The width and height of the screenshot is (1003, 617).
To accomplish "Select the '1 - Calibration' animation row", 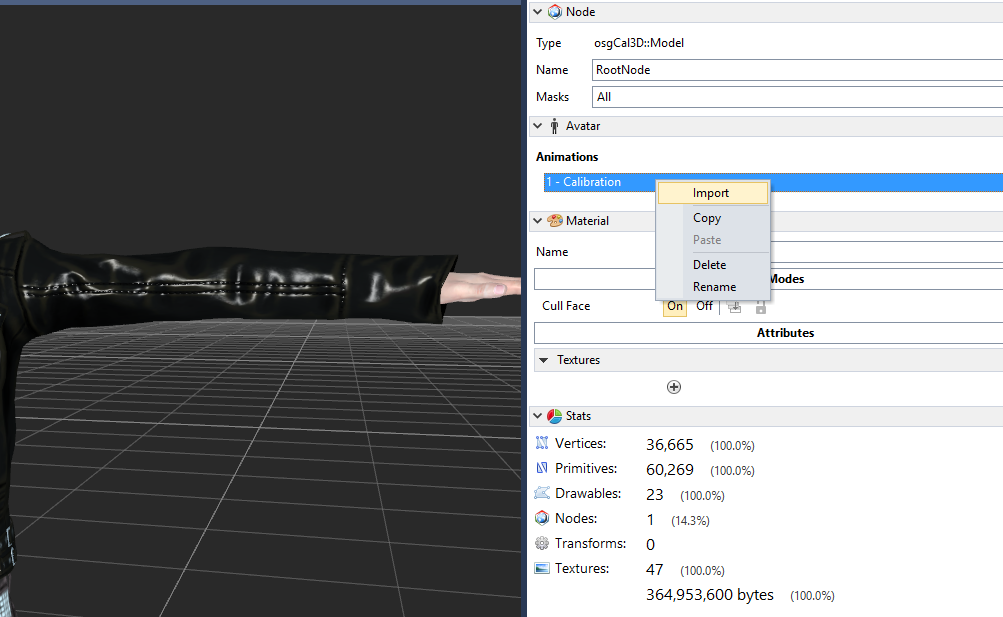I will [x=773, y=182].
